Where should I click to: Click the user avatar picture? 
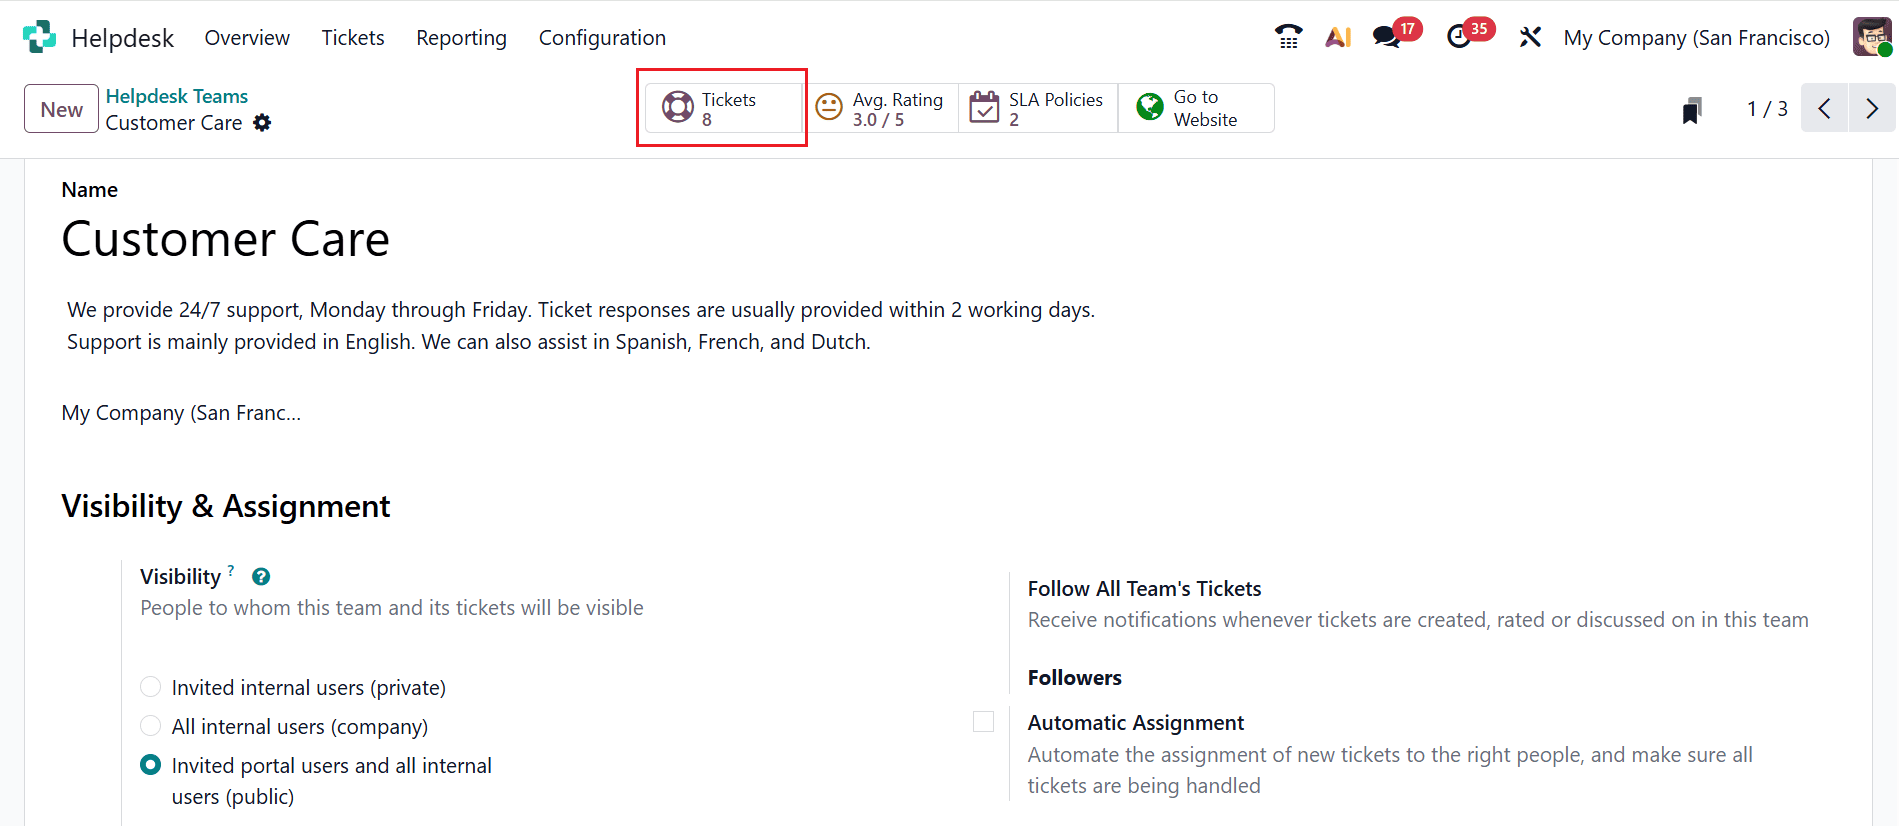click(x=1872, y=37)
